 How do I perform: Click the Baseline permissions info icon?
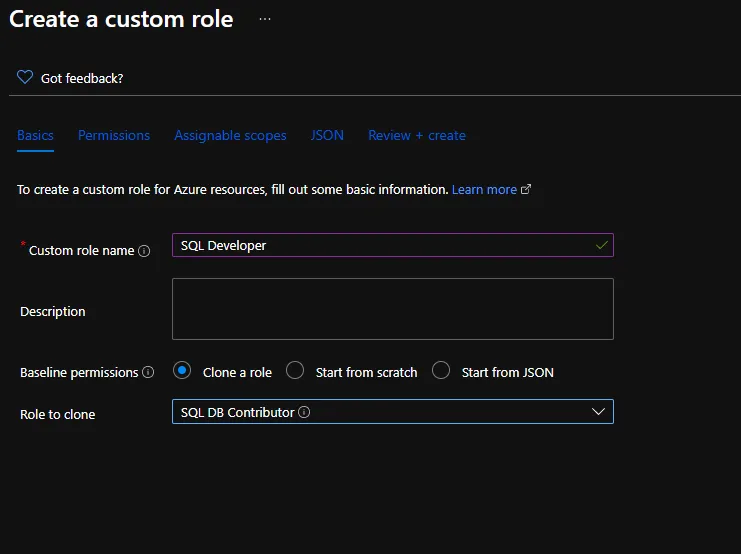click(148, 372)
